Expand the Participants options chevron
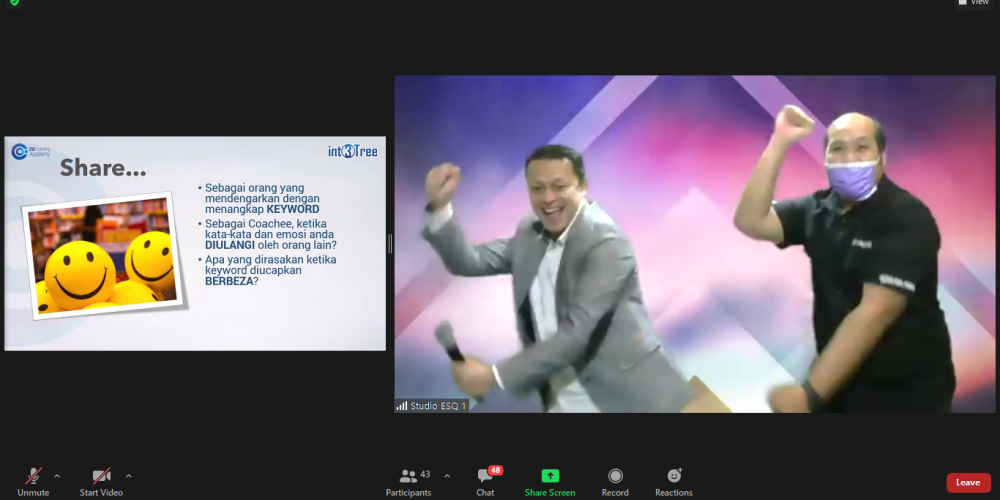1000x500 pixels. [447, 476]
